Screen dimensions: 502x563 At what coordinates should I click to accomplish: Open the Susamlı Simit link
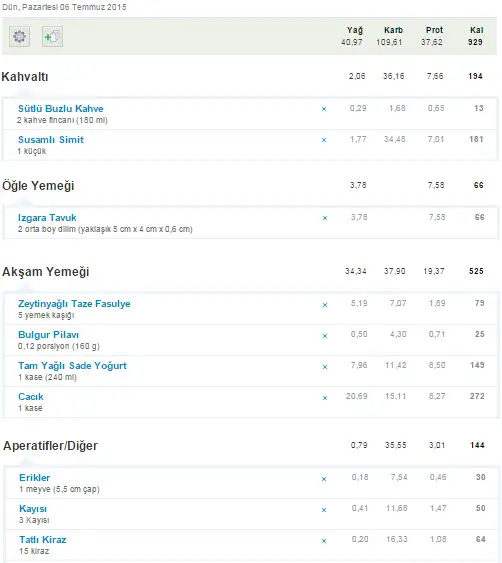(51, 140)
